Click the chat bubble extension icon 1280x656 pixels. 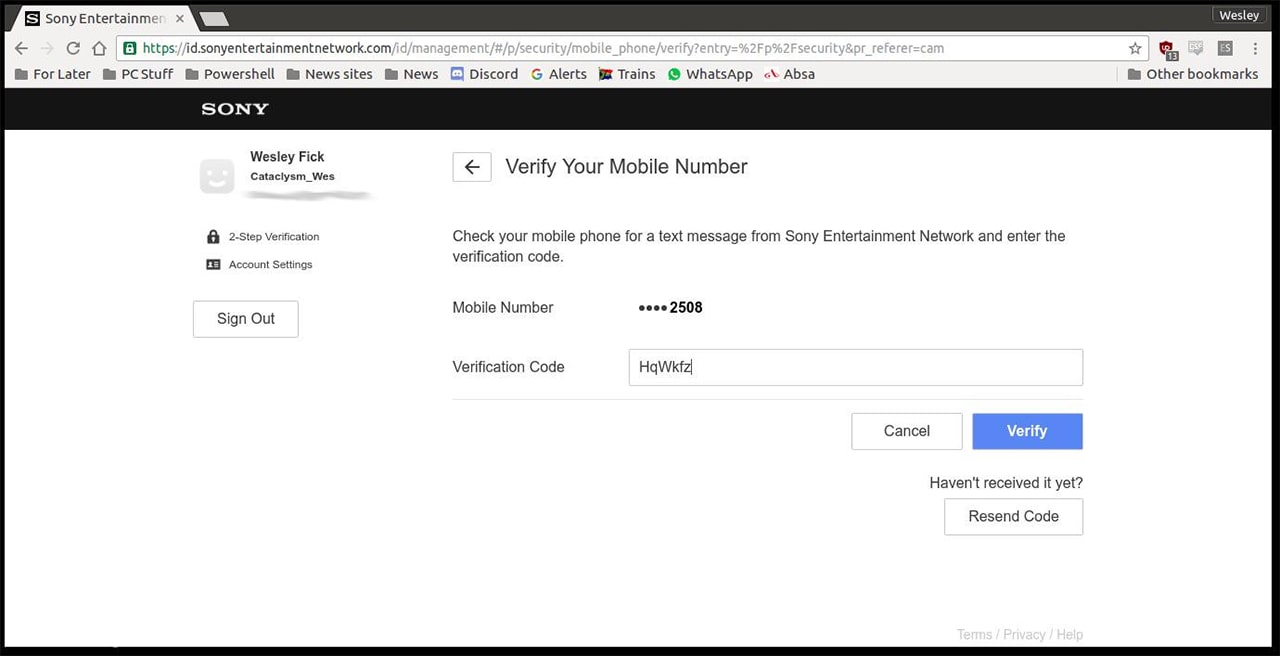tap(1195, 48)
